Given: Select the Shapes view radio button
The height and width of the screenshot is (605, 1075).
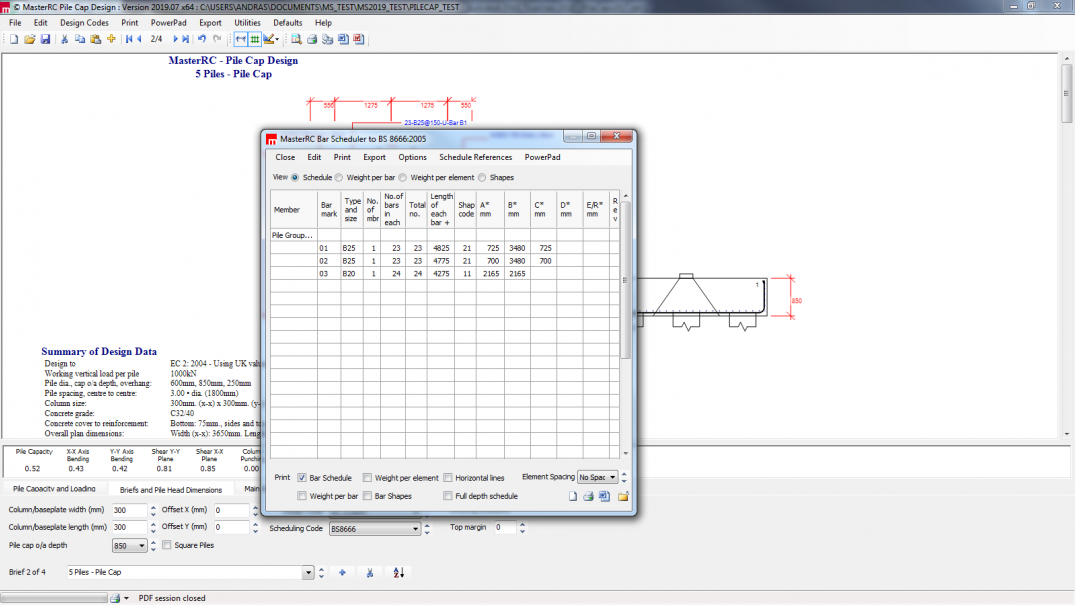Looking at the screenshot, I should coord(482,178).
